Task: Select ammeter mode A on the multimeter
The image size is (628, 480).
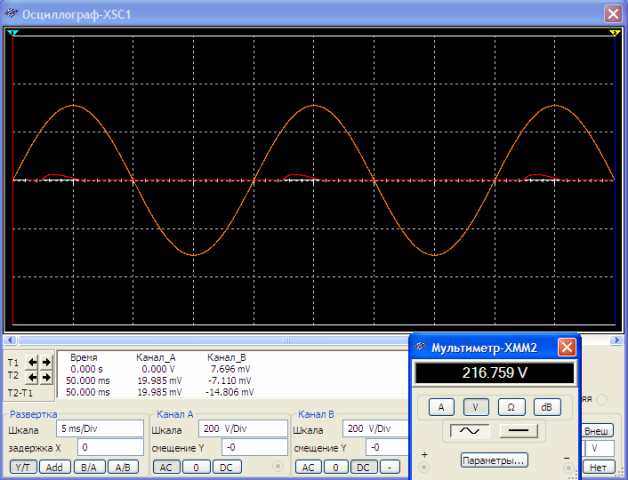Action: point(441,407)
